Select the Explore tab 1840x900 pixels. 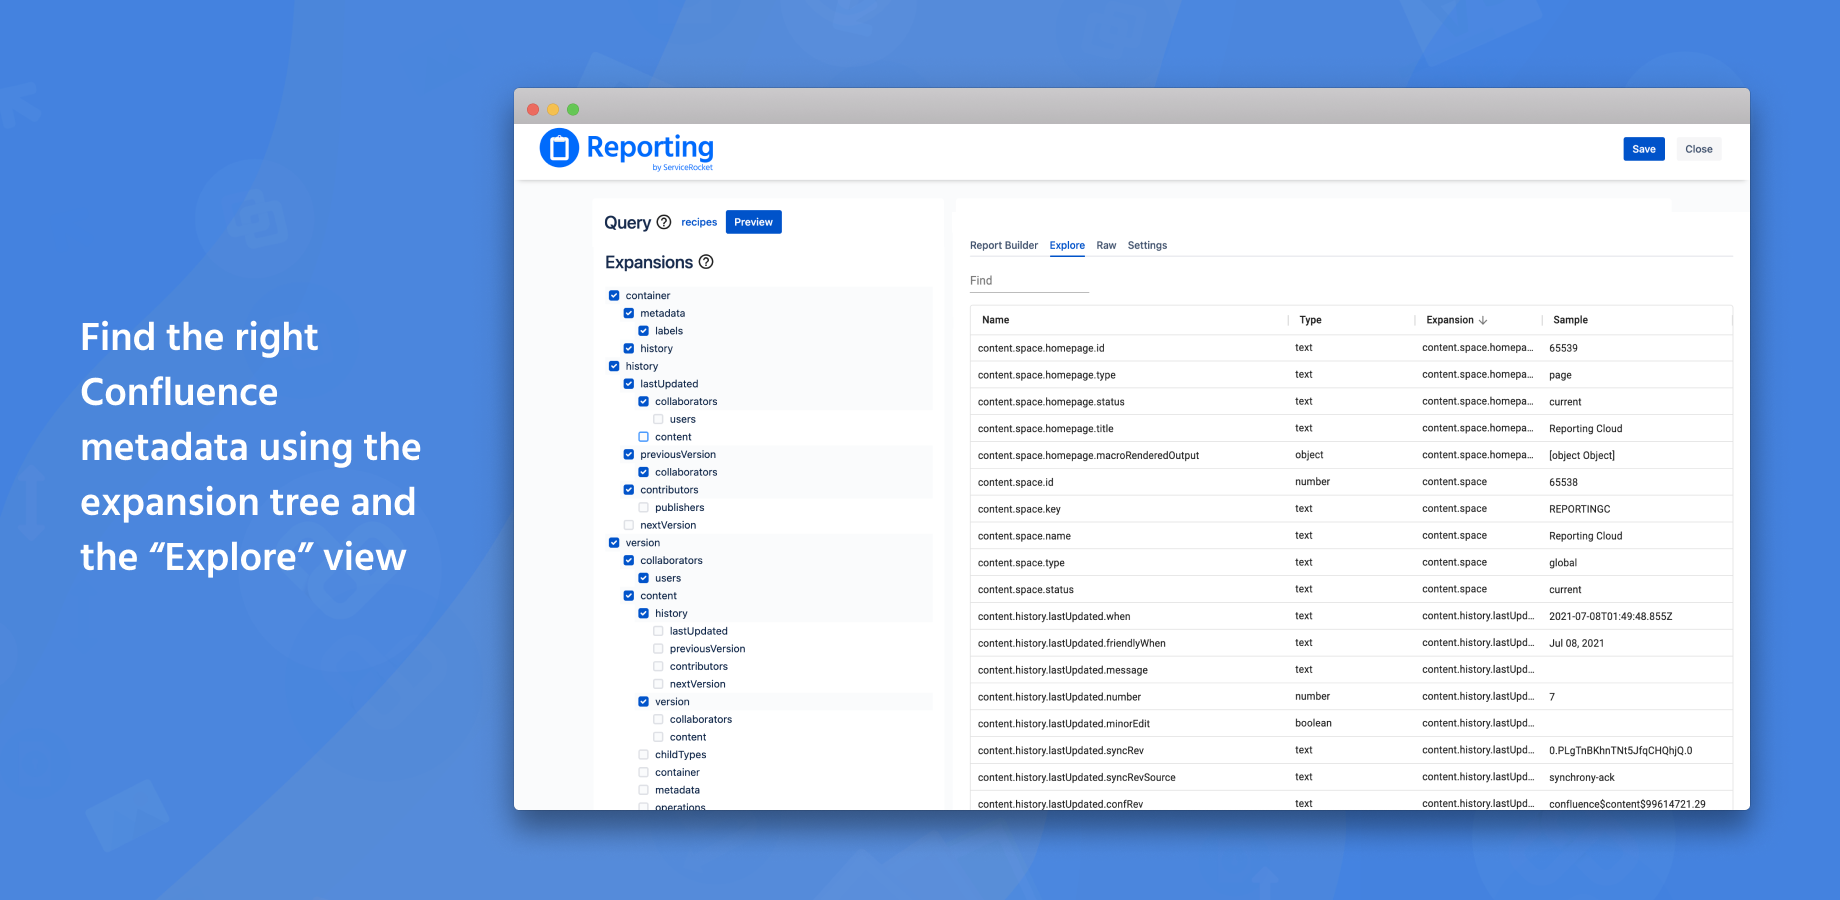coord(1067,245)
